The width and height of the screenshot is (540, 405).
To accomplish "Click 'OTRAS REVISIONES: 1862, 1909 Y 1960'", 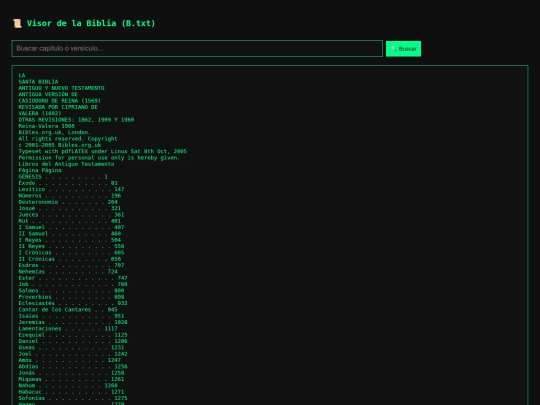I will (76, 120).
